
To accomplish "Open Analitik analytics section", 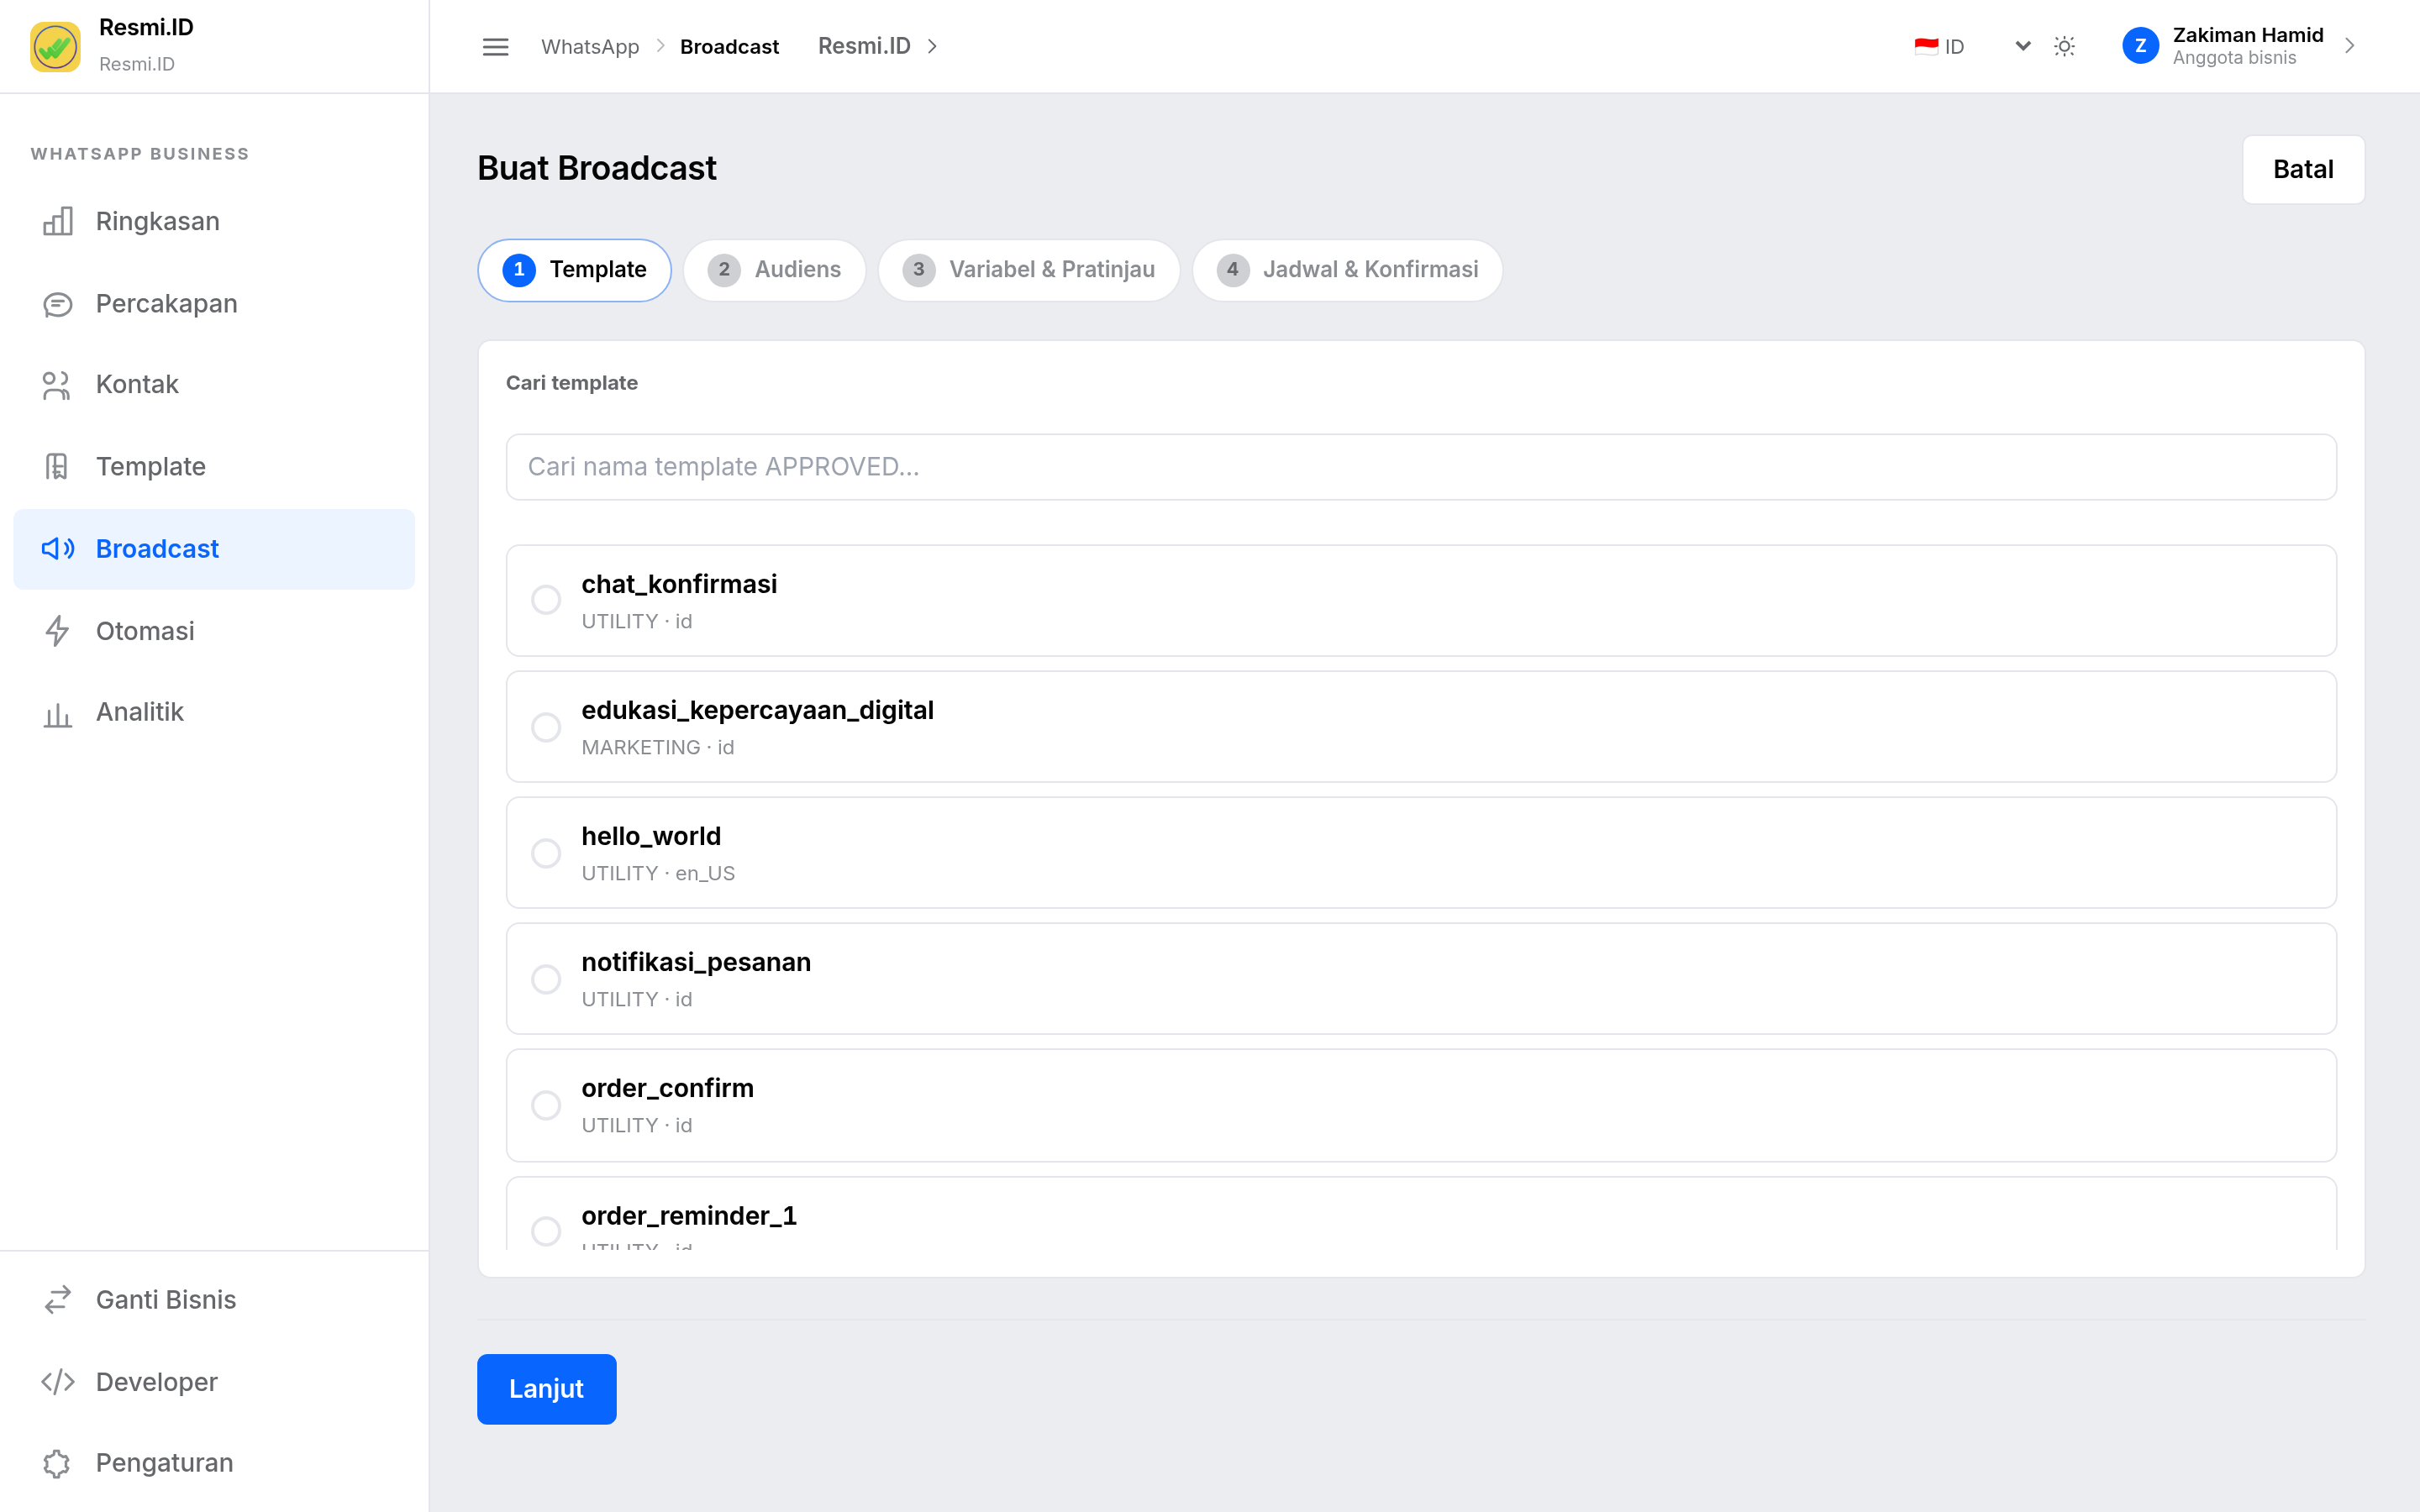I will click(214, 712).
